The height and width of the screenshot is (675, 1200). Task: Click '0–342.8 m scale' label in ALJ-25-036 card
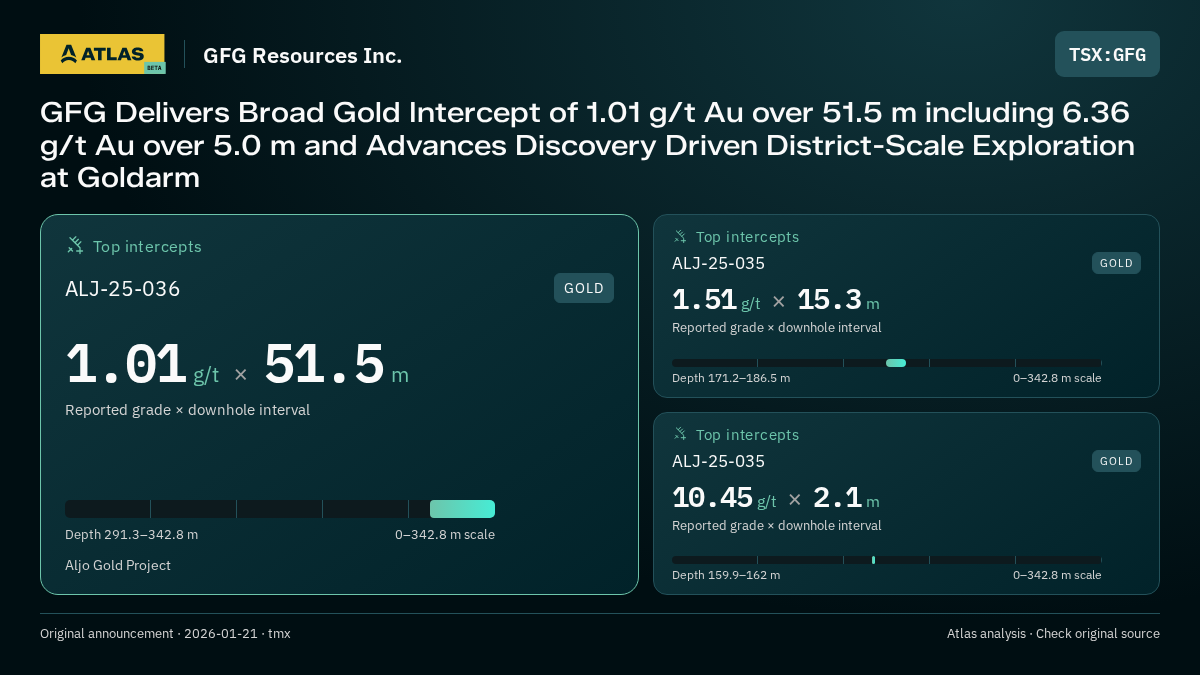445,534
